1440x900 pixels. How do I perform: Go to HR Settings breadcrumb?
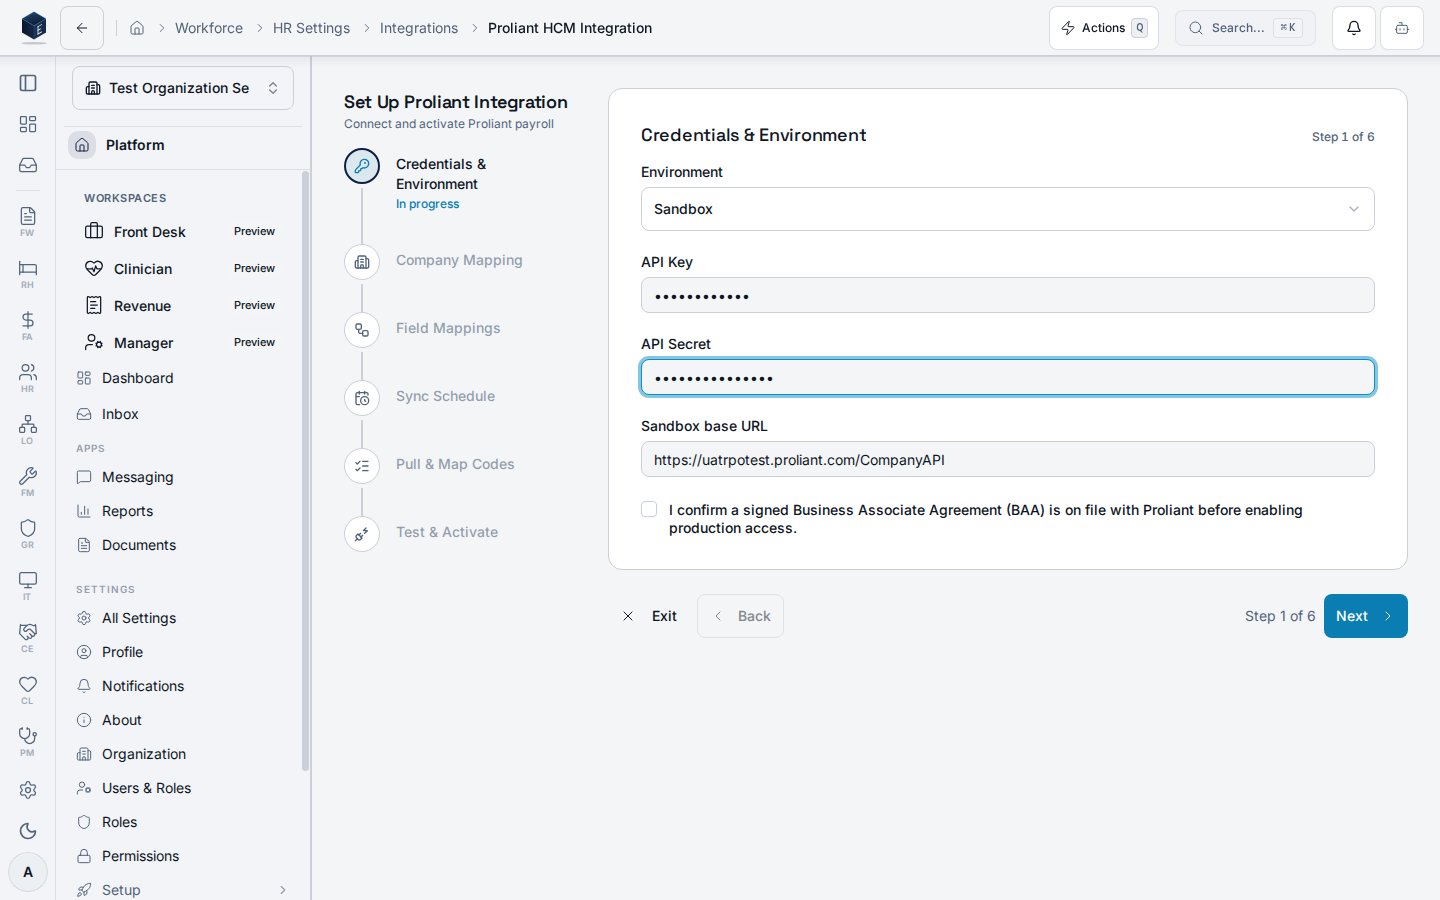(x=311, y=28)
